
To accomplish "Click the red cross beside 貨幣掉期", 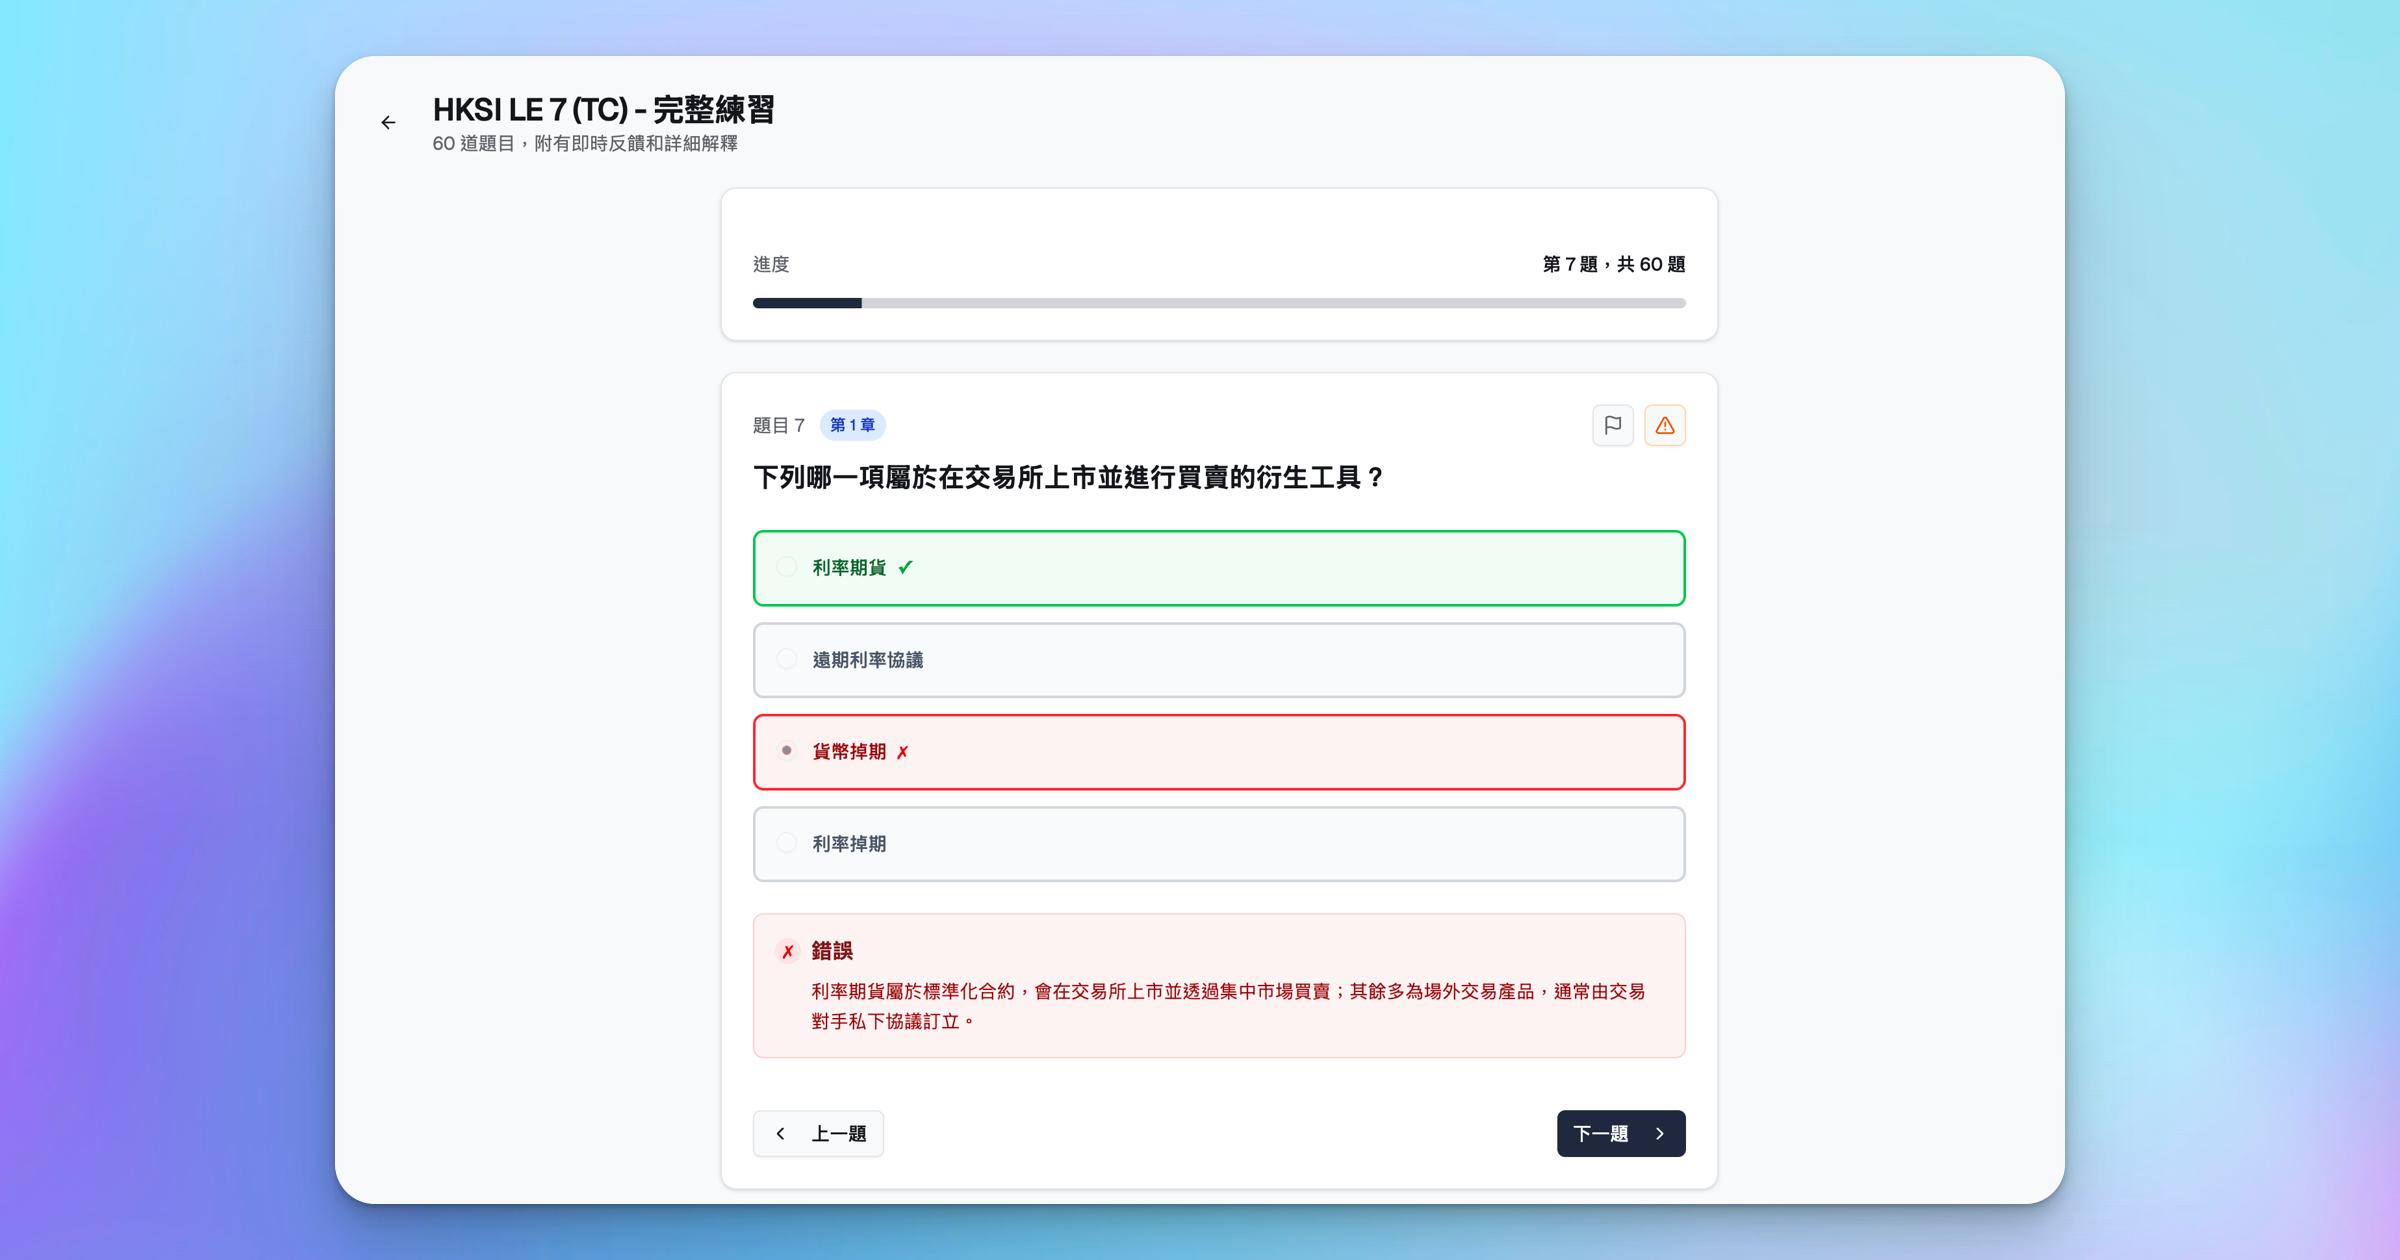I will [902, 752].
